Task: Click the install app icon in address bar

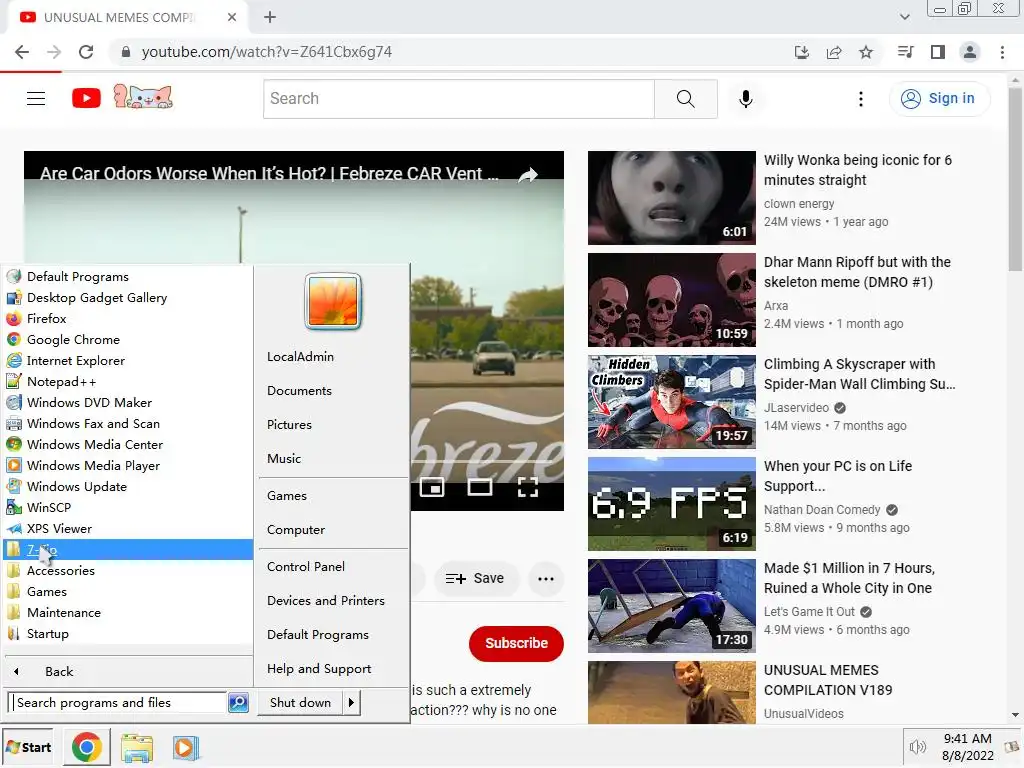Action: tap(801, 52)
